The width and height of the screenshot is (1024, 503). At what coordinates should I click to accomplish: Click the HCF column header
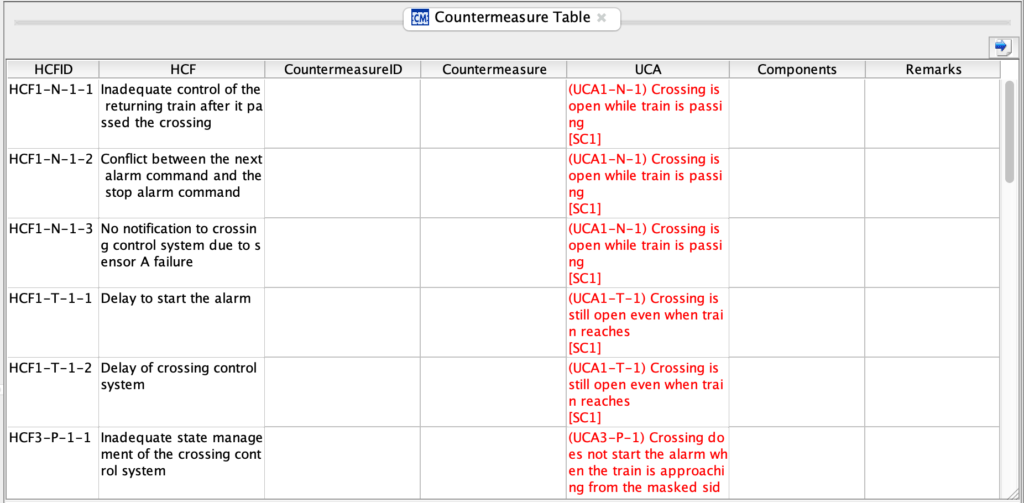point(182,69)
